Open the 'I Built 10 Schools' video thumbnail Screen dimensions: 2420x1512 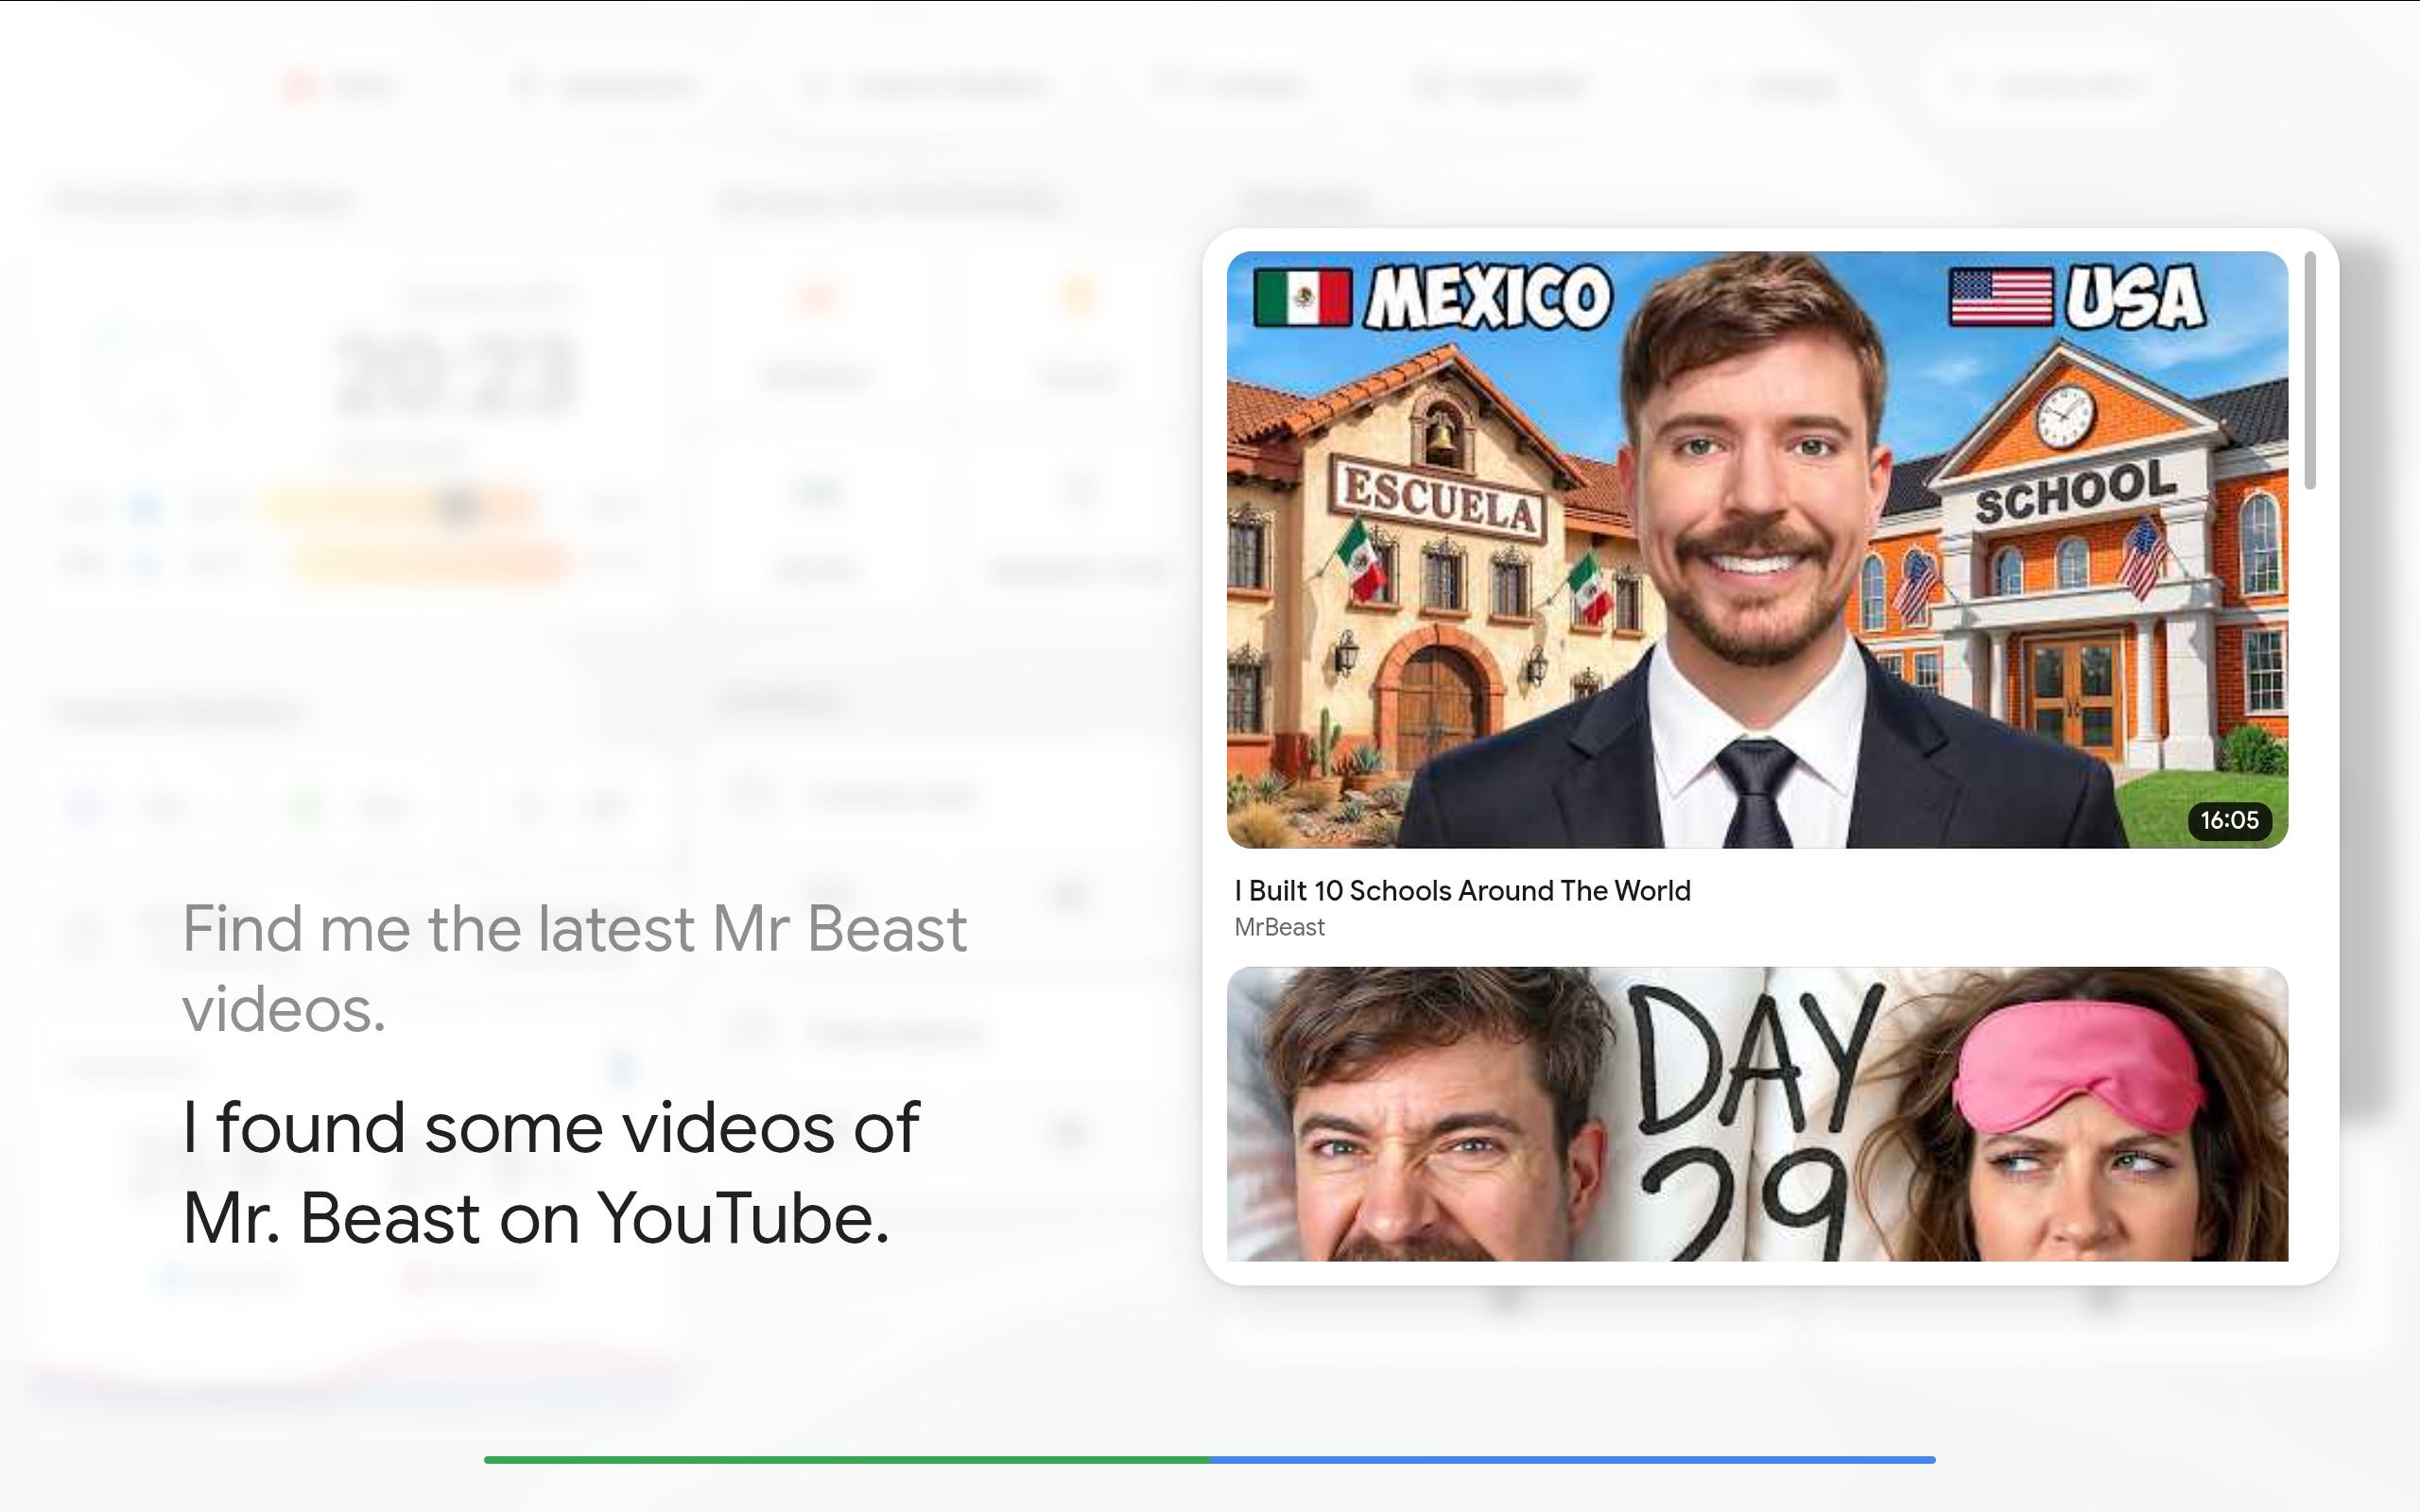tap(1757, 549)
